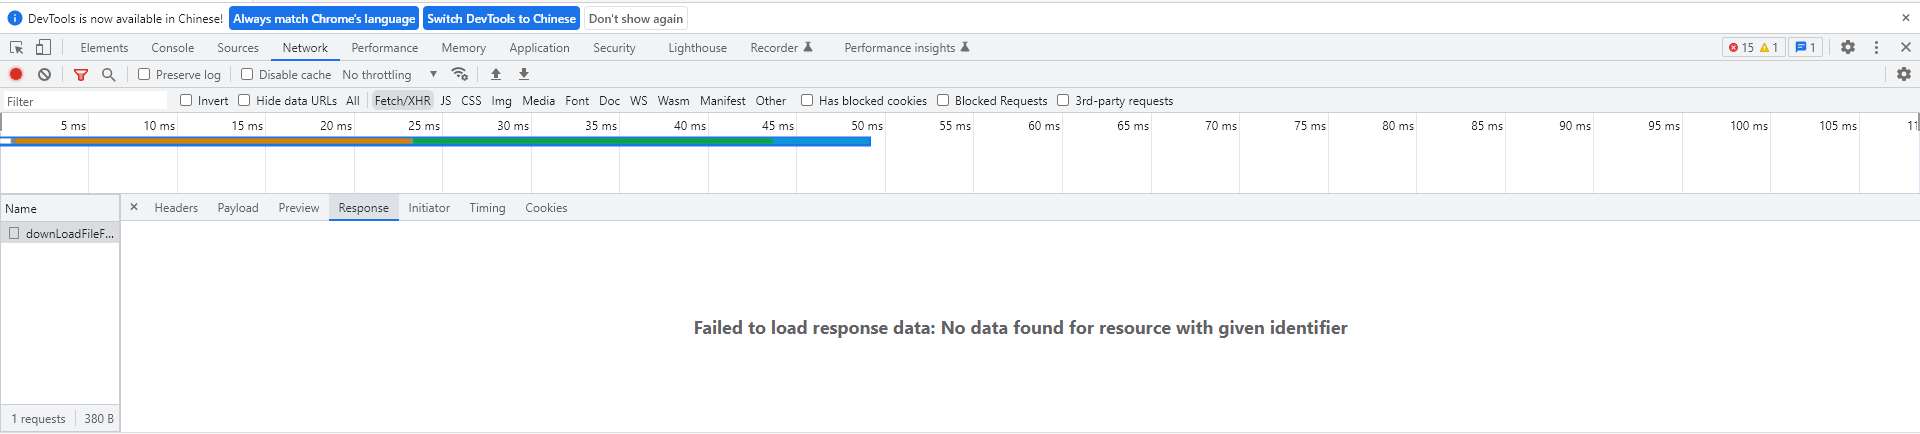
Task: Click Switch DevTools to Chinese button
Action: [x=501, y=19]
